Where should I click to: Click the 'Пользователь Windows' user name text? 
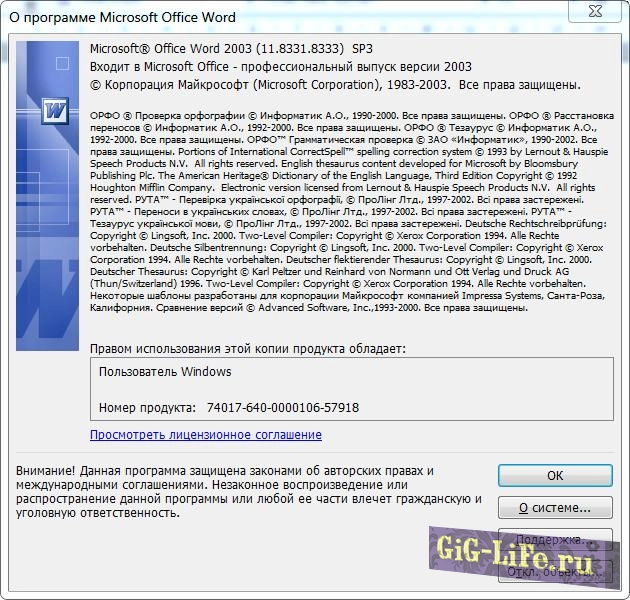165,372
